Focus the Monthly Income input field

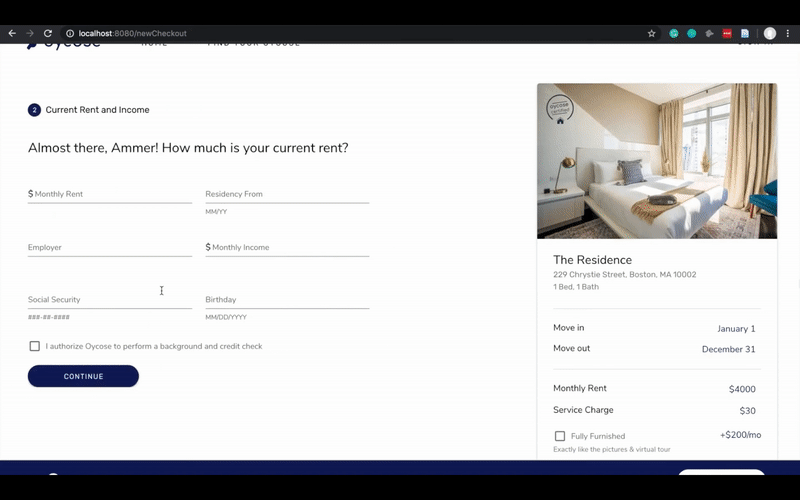coord(287,247)
